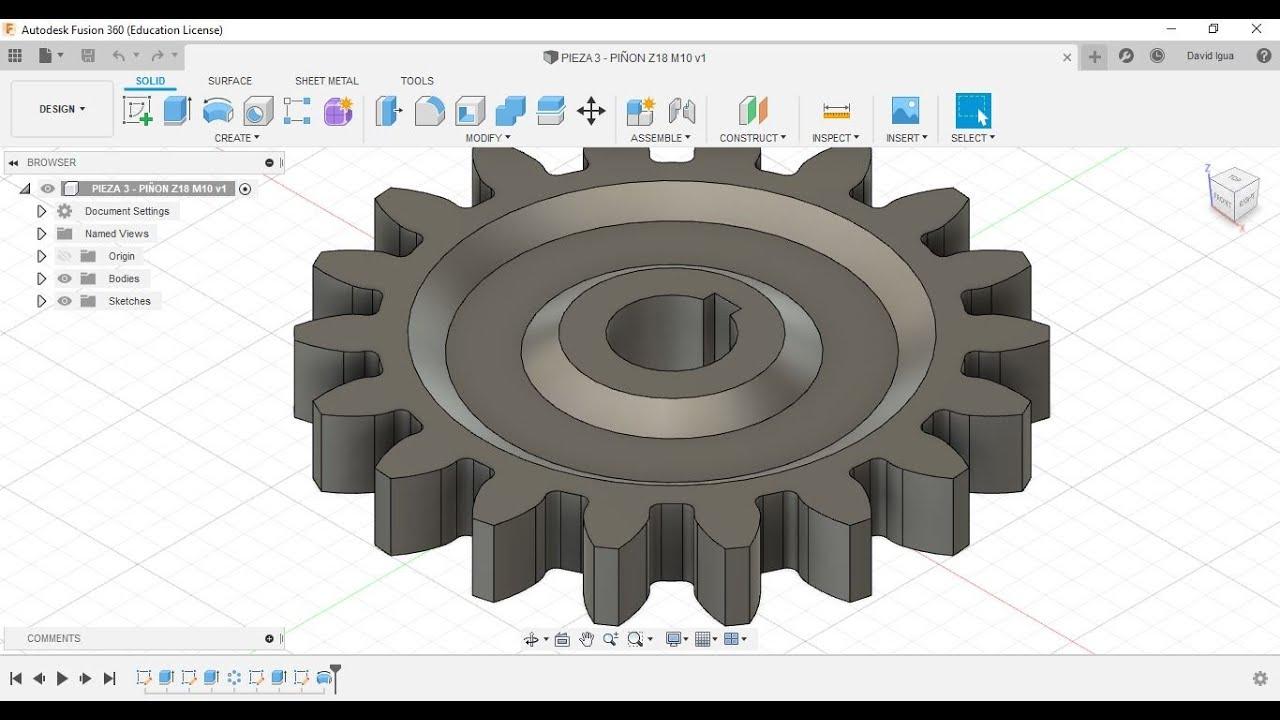1280x720 pixels.
Task: Hide the Bodies folder
Action: pyautogui.click(x=65, y=279)
